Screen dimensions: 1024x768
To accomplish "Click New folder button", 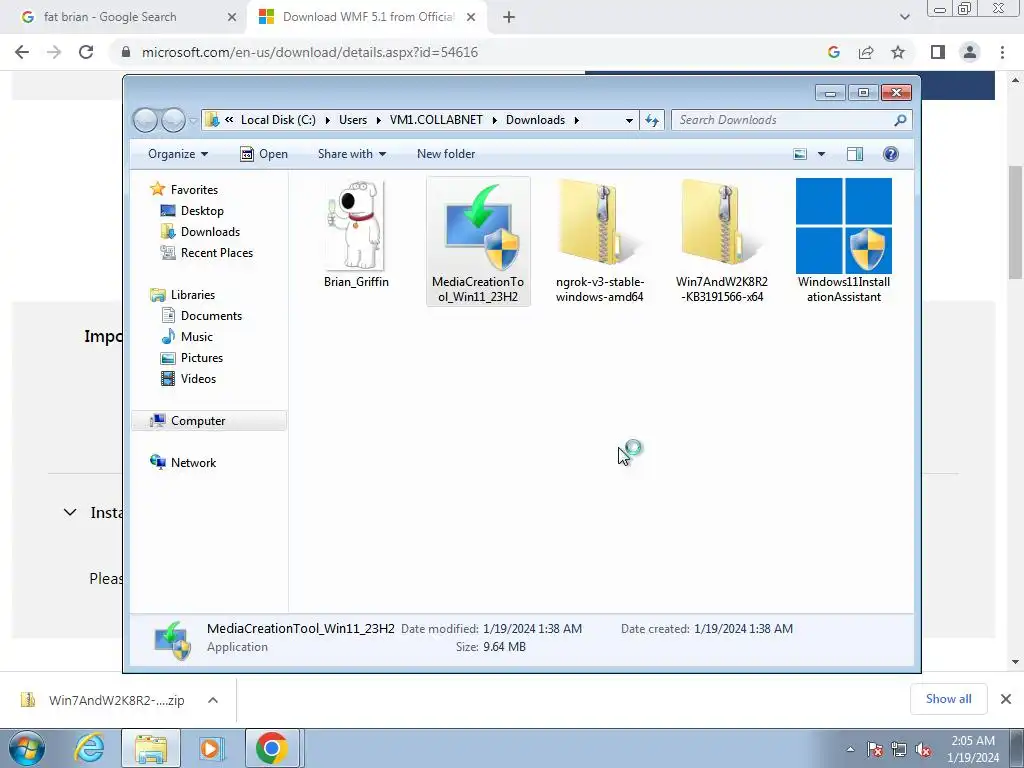I will click(446, 154).
